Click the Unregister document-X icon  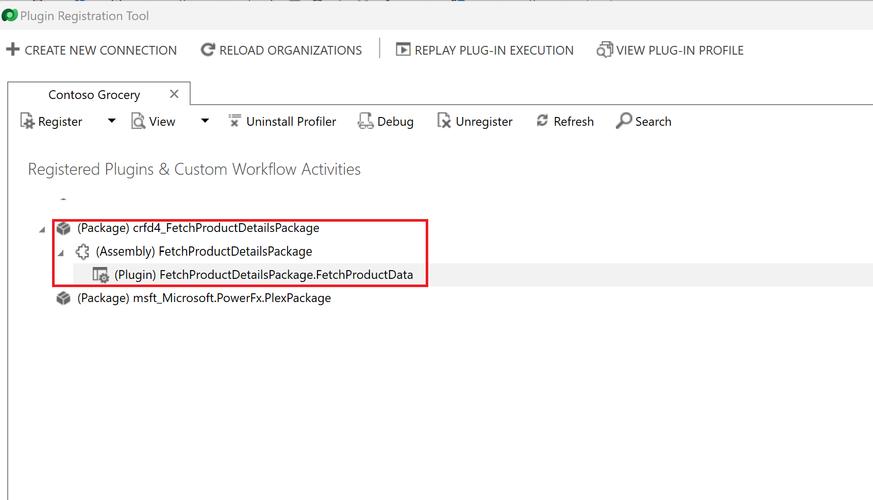pos(444,121)
